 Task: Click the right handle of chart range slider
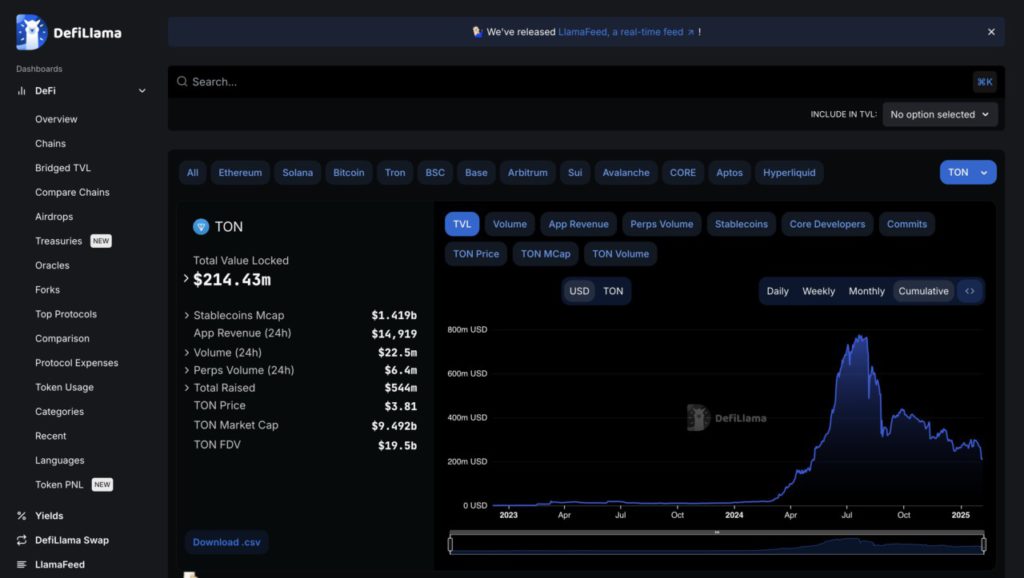[984, 544]
